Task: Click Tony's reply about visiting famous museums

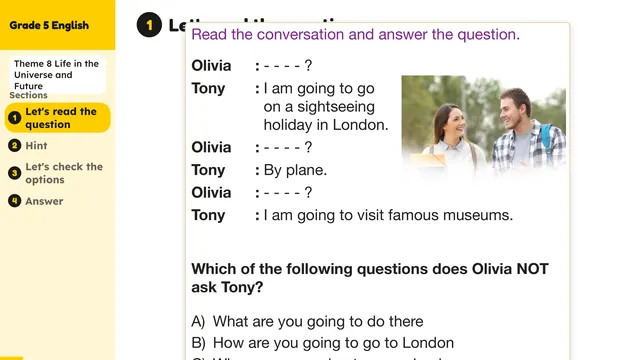Action: click(388, 215)
